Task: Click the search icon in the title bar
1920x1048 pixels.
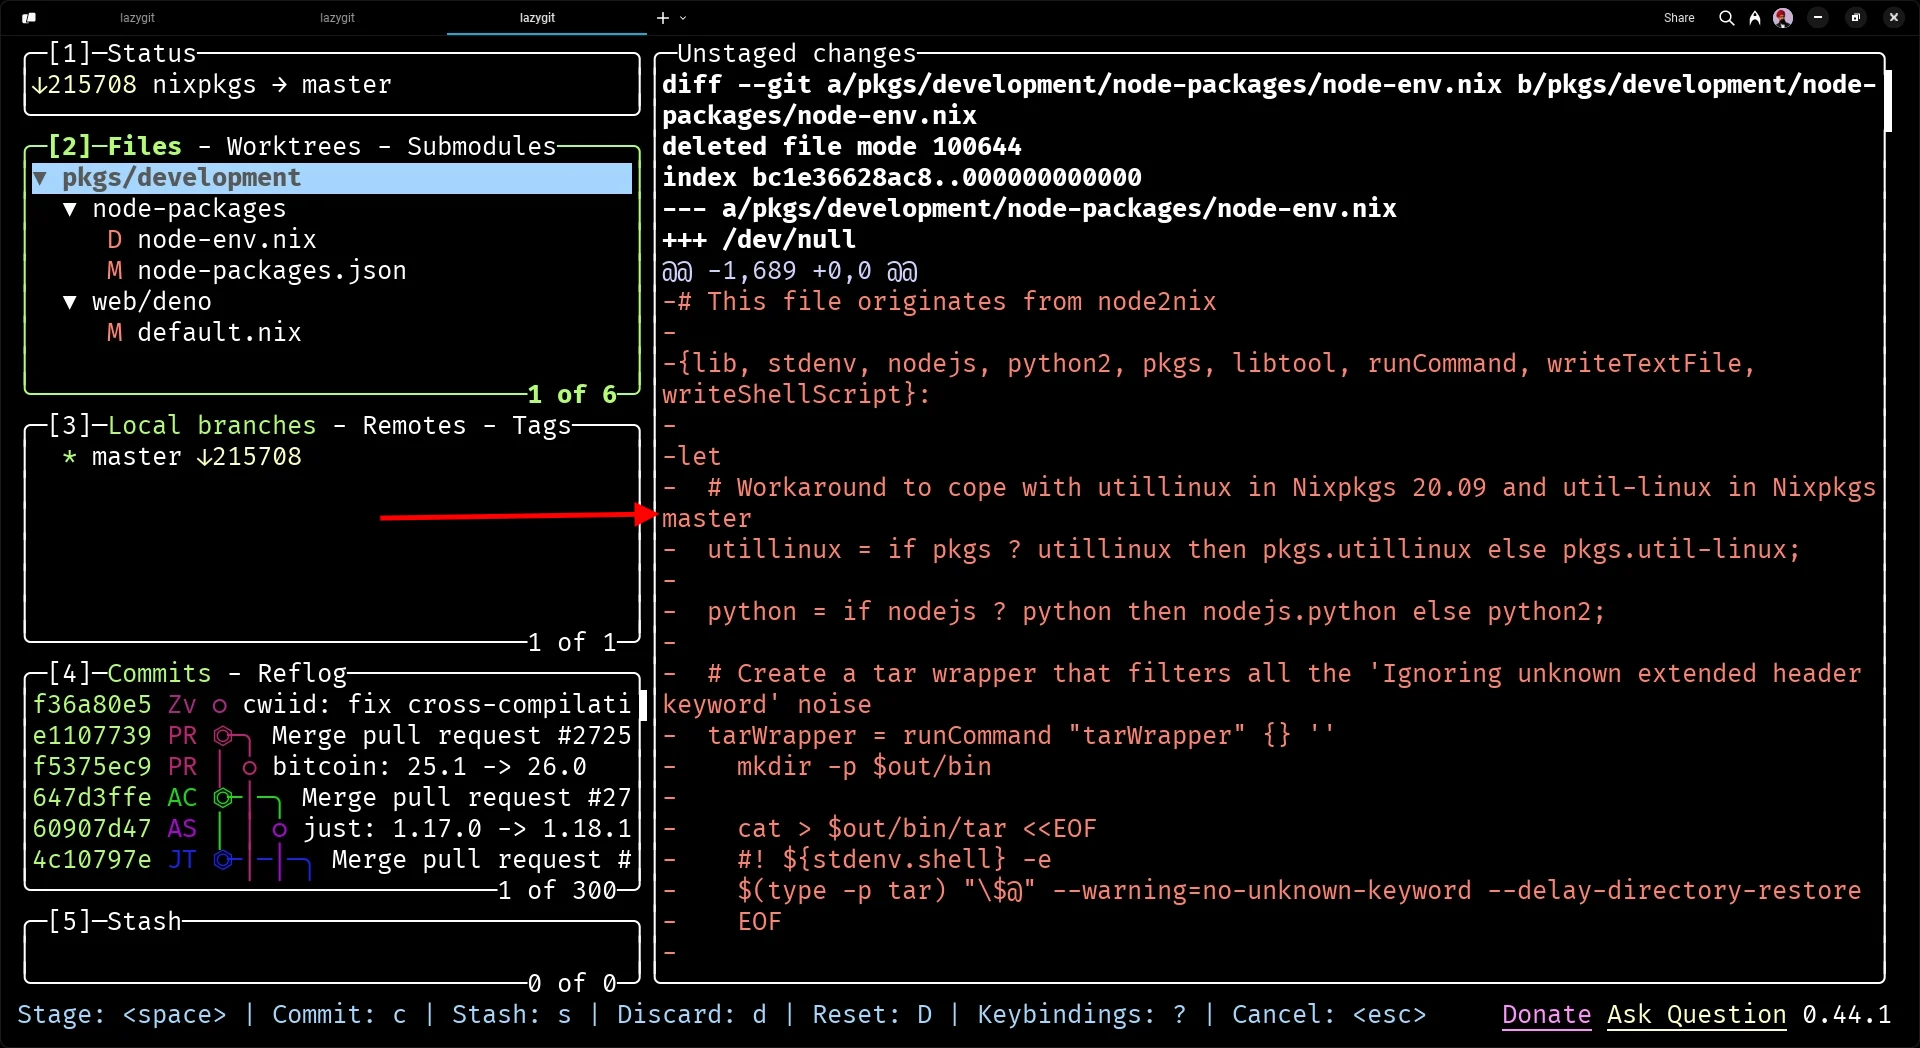Action: pos(1725,17)
